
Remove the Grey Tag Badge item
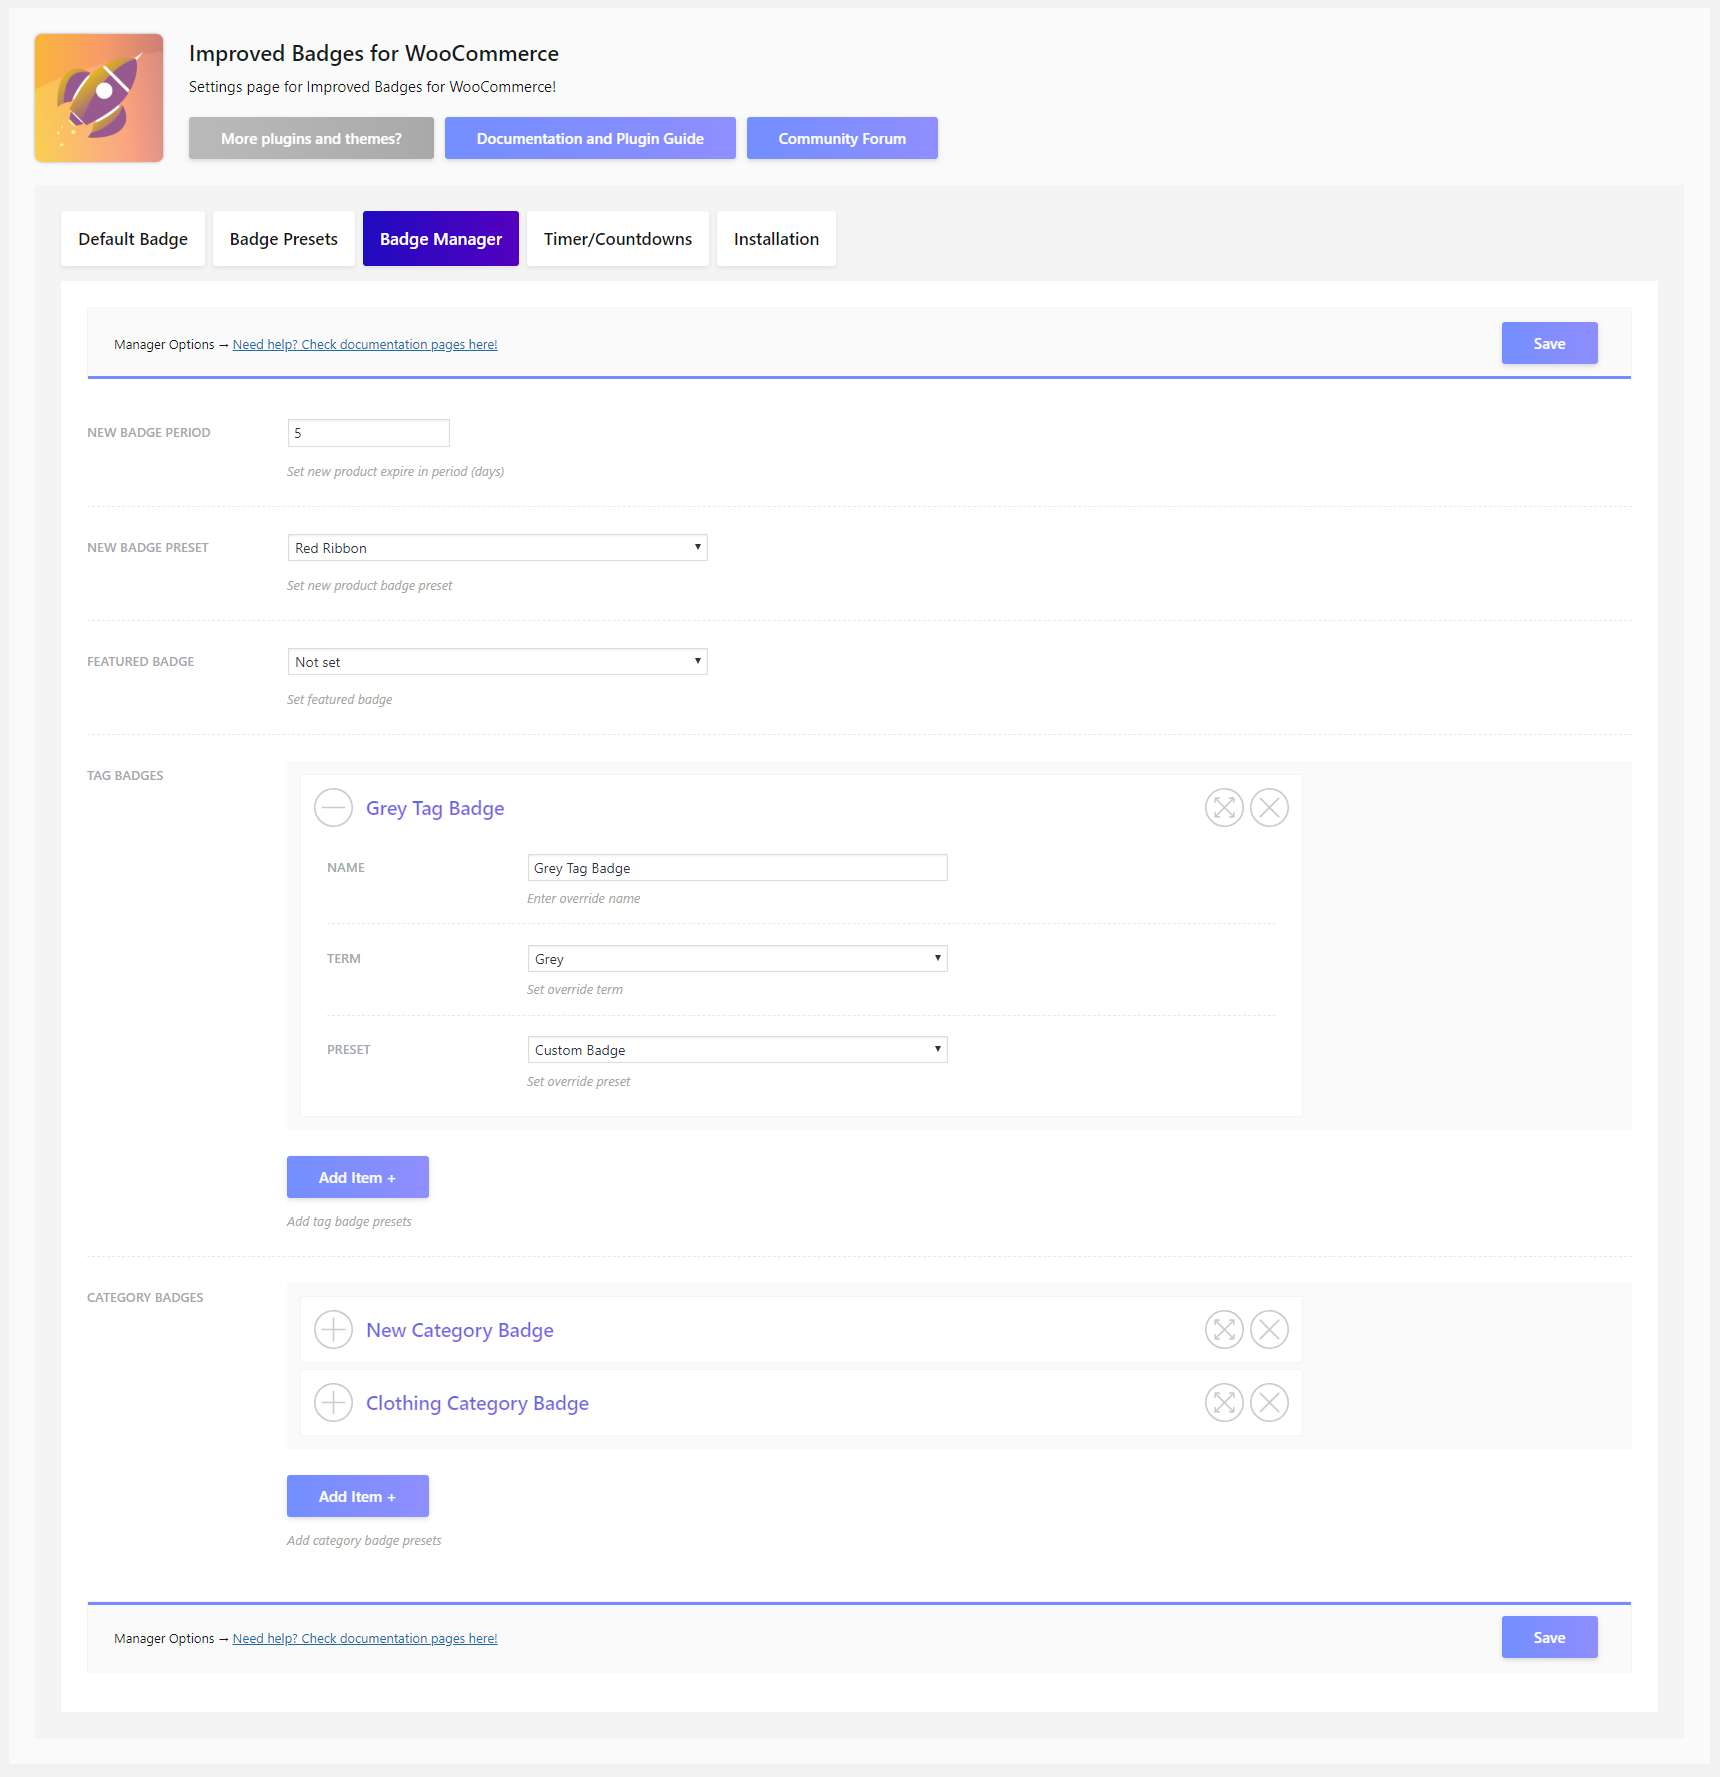point(1269,807)
